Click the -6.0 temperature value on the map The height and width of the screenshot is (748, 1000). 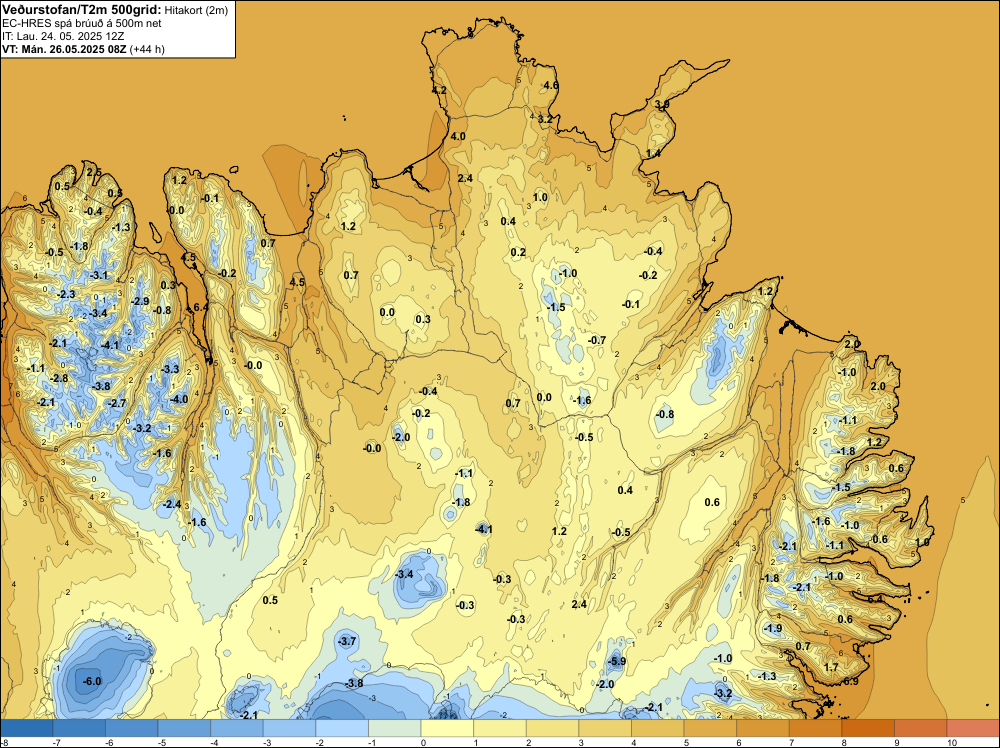92,681
